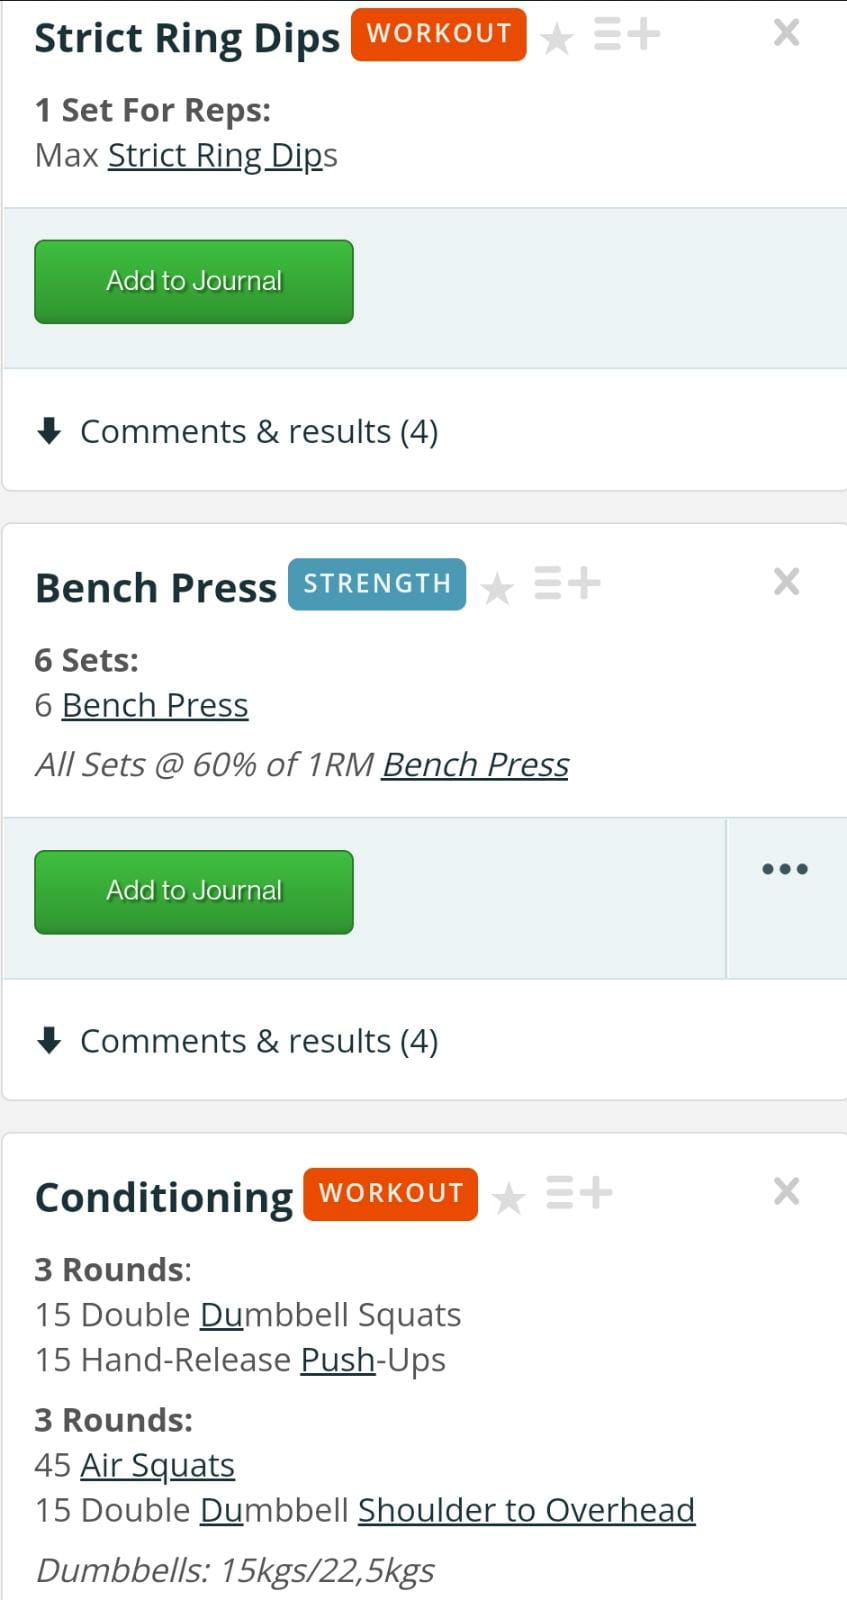The height and width of the screenshot is (1600, 847).
Task: Dismiss the Bench Press card
Action: click(787, 581)
